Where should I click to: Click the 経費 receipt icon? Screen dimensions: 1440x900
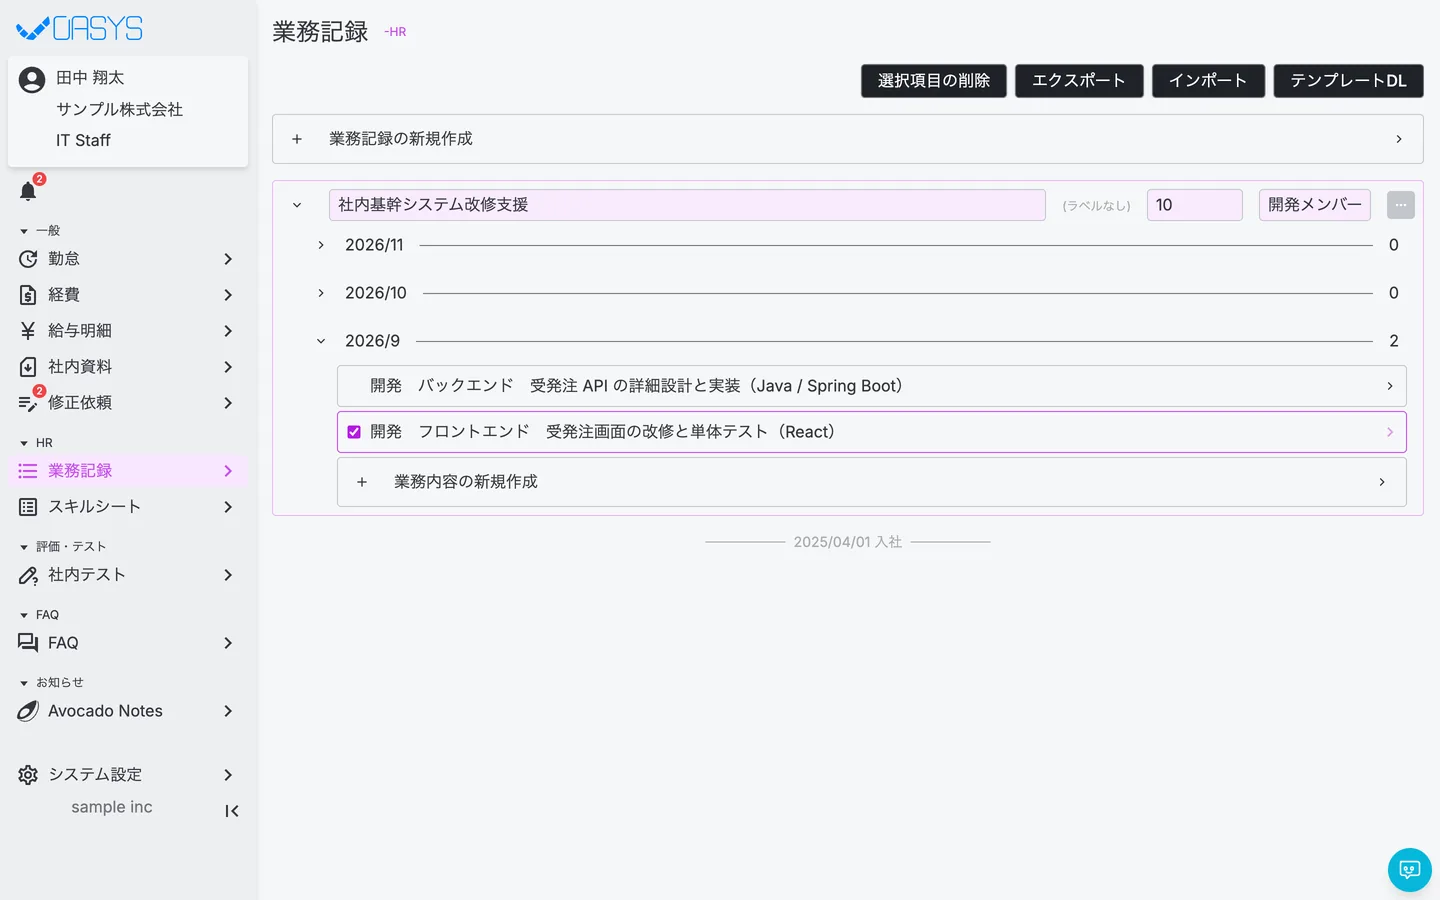28,295
